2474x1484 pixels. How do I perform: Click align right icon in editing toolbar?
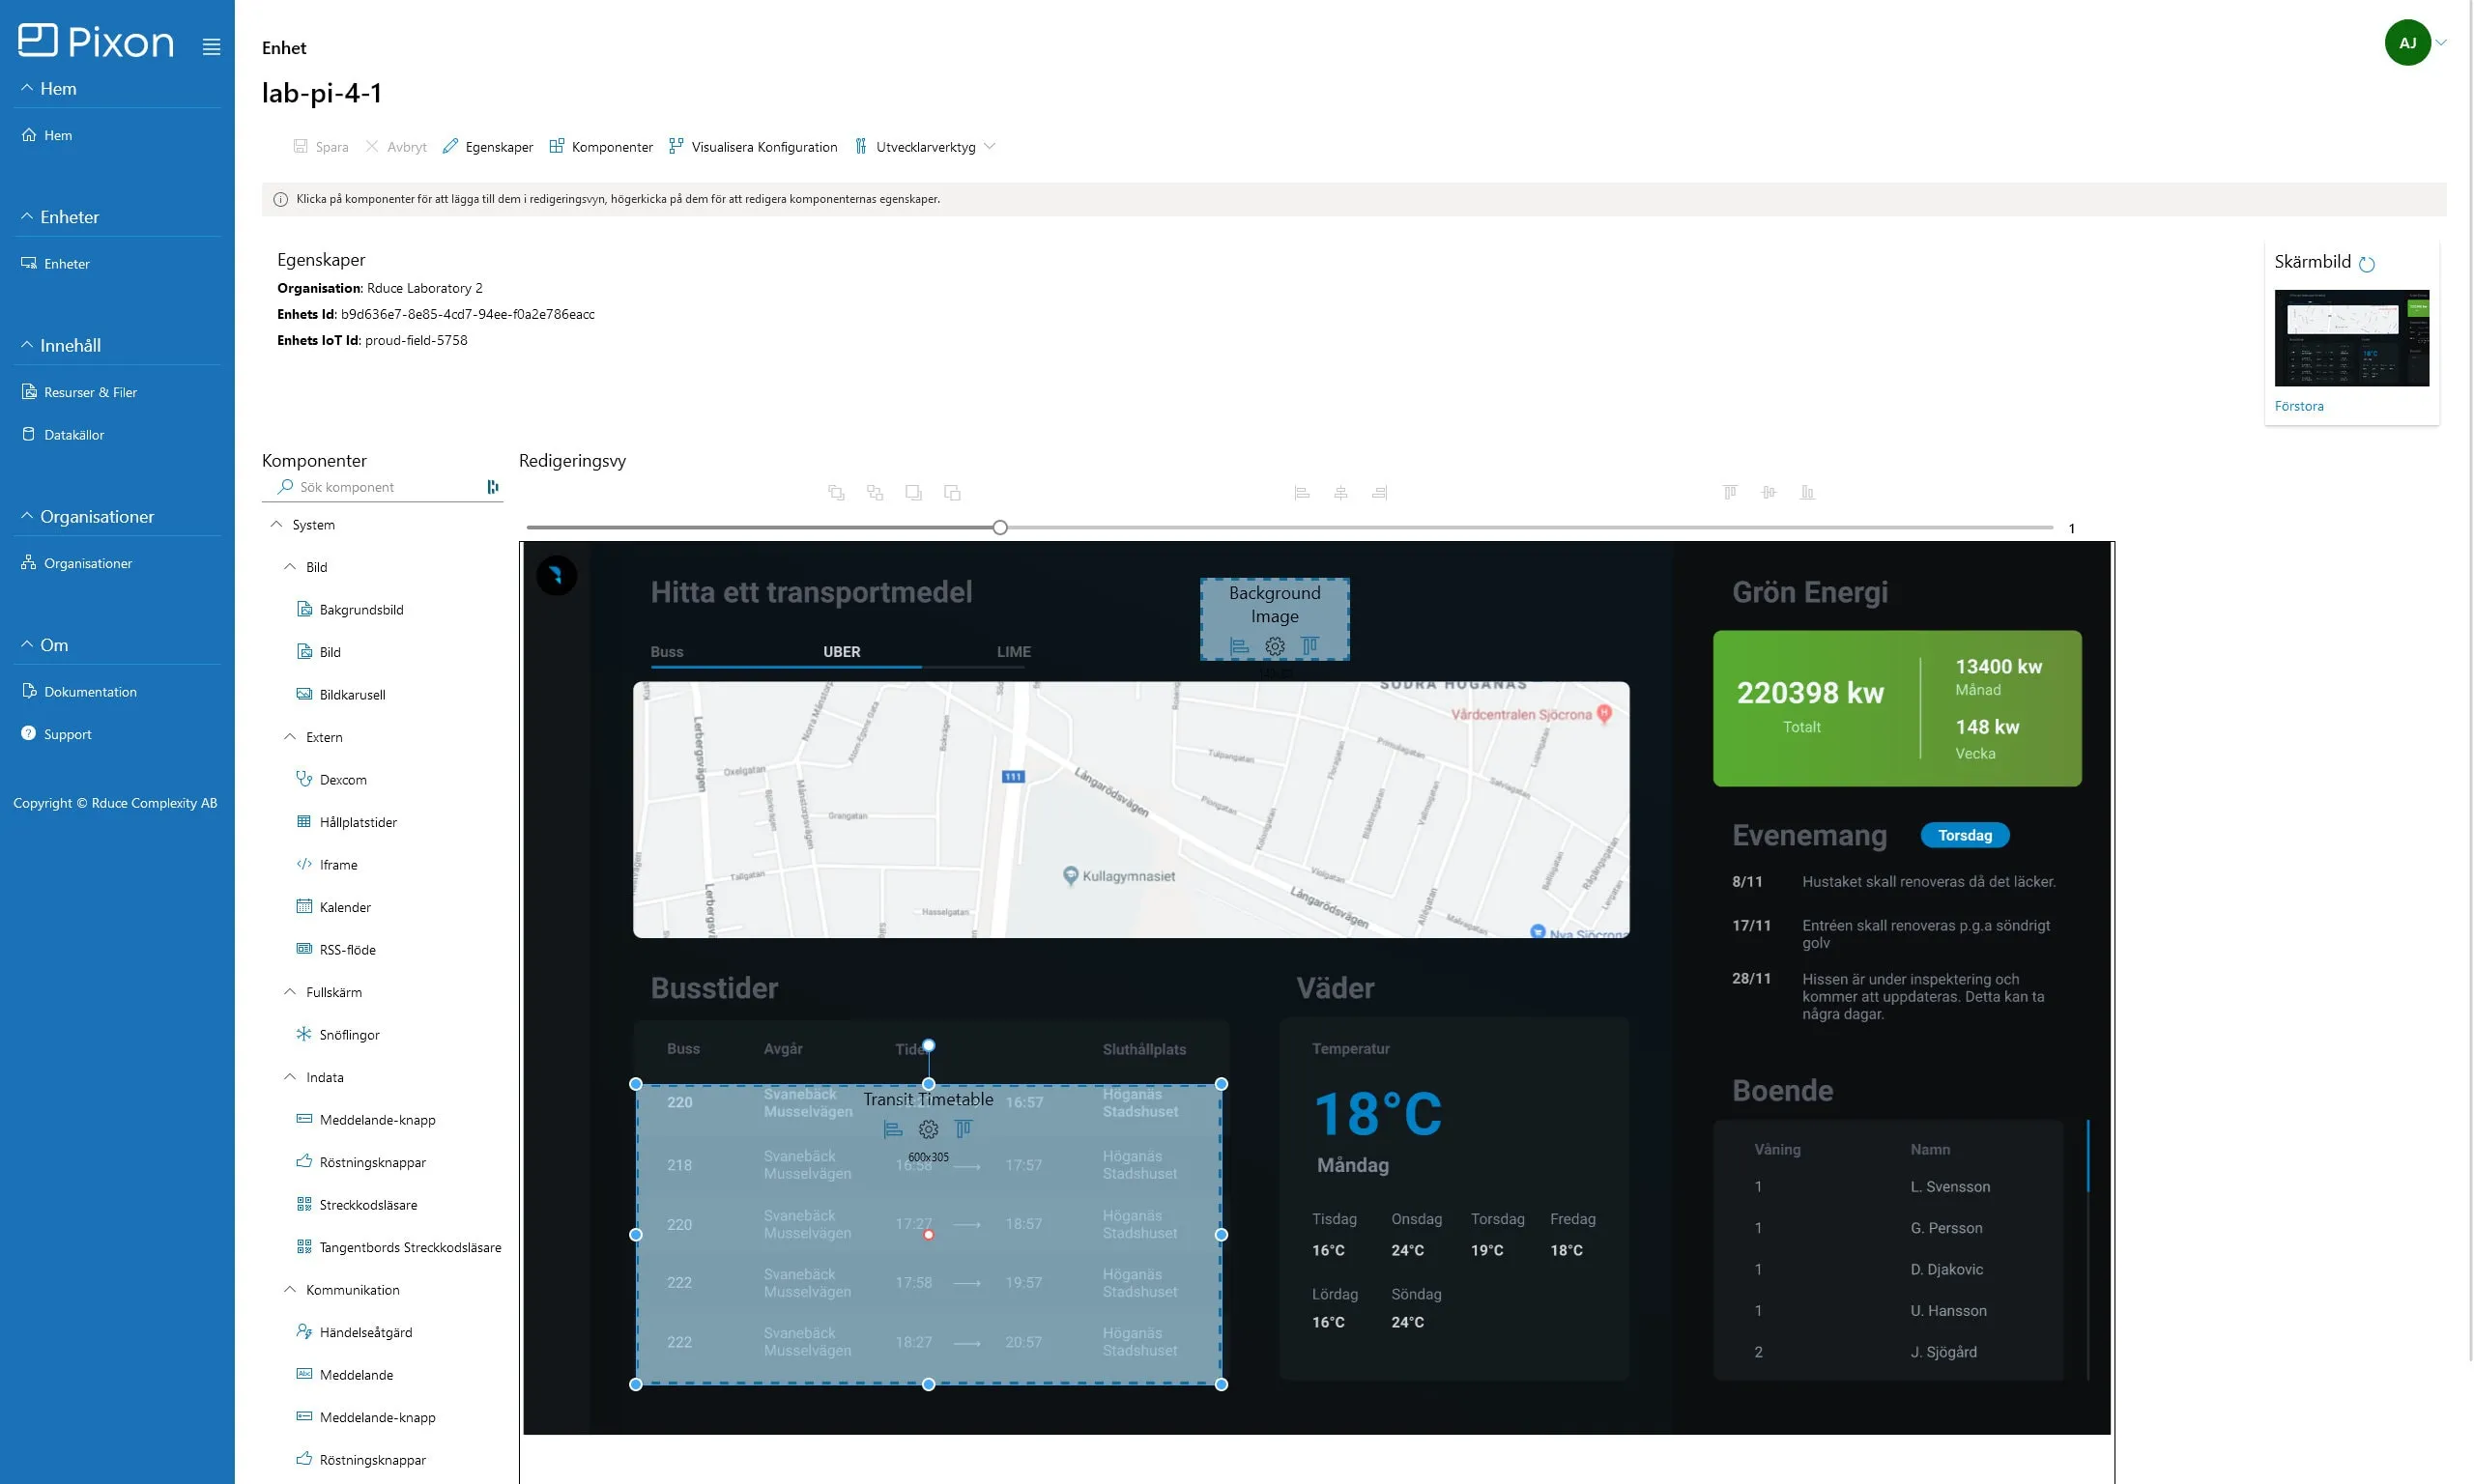click(x=1379, y=493)
